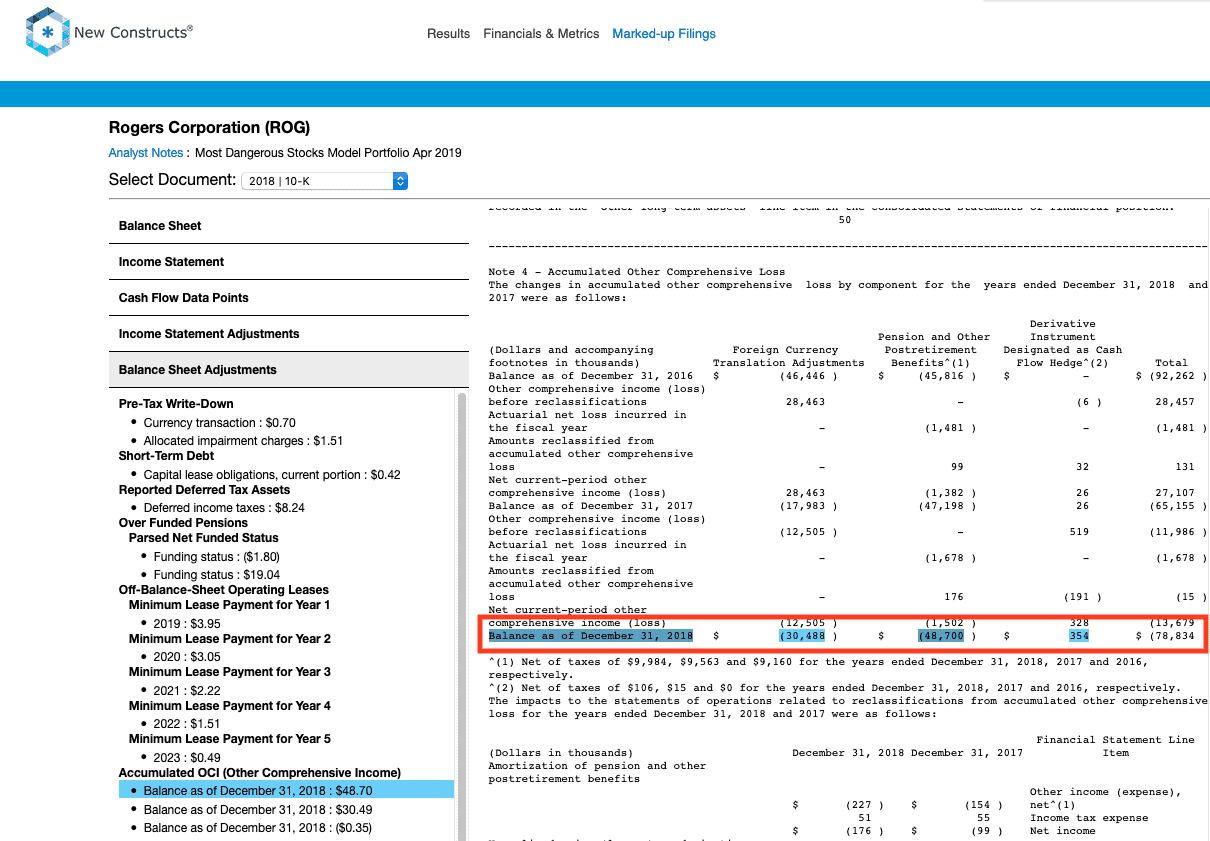
Task: Expand the Income Statement section
Action: point(288,262)
